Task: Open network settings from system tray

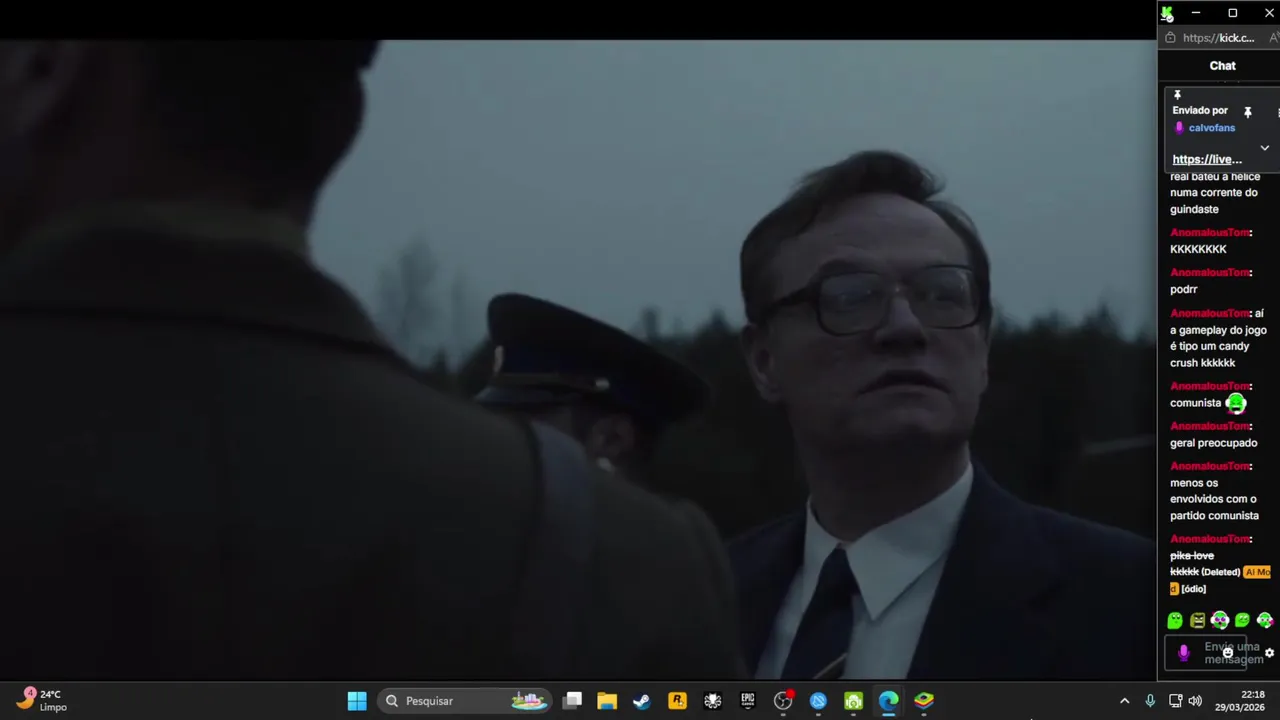Action: point(1175,701)
